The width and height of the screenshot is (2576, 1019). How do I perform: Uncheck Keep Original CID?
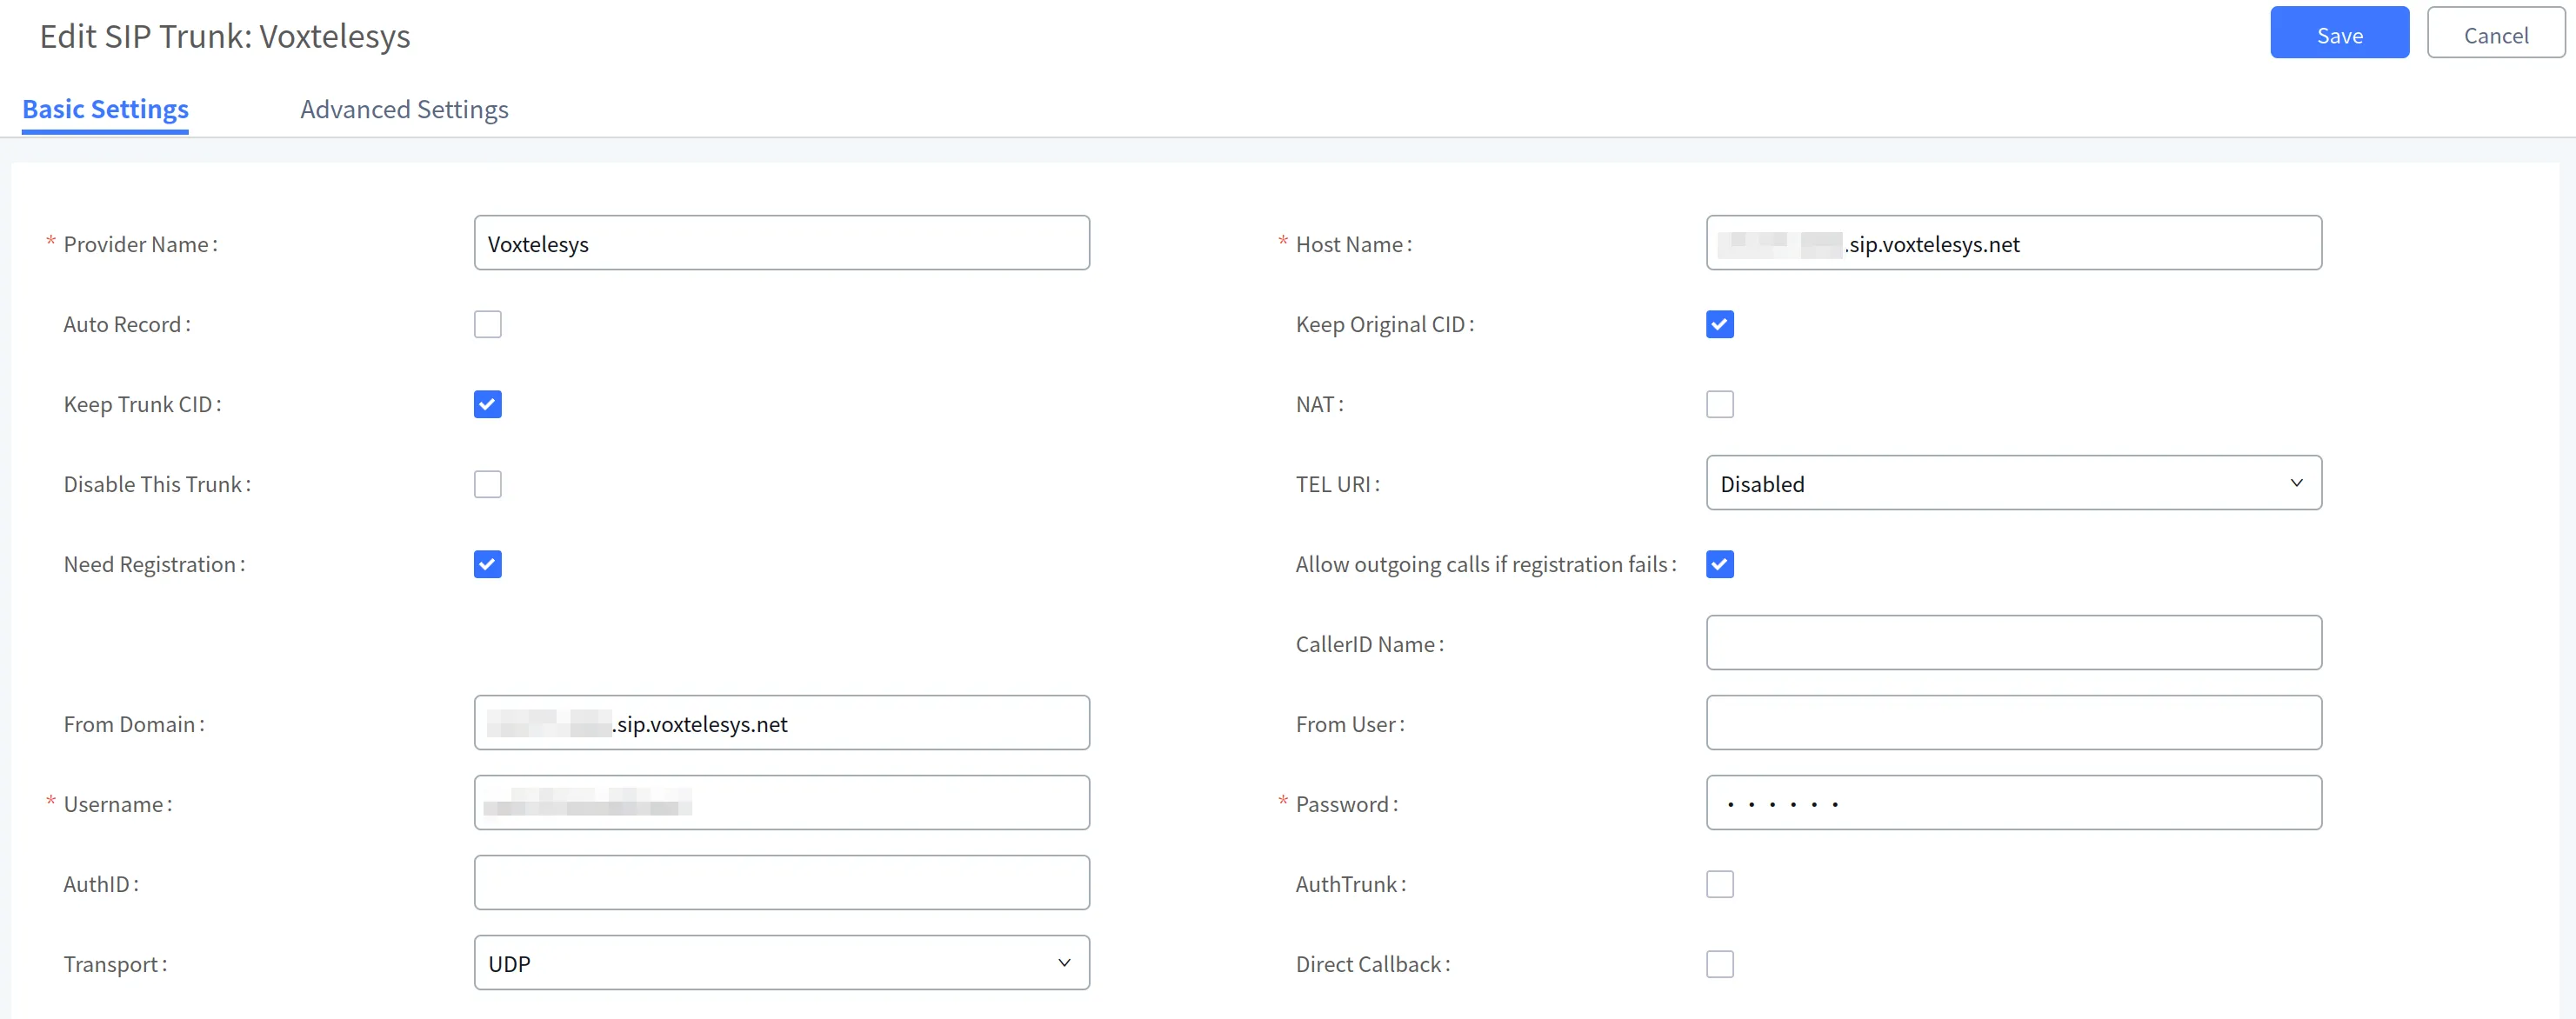[1719, 324]
